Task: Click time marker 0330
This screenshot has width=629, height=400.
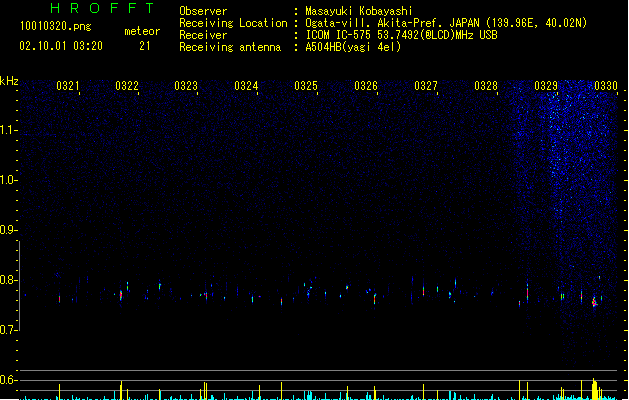Action: click(x=606, y=86)
